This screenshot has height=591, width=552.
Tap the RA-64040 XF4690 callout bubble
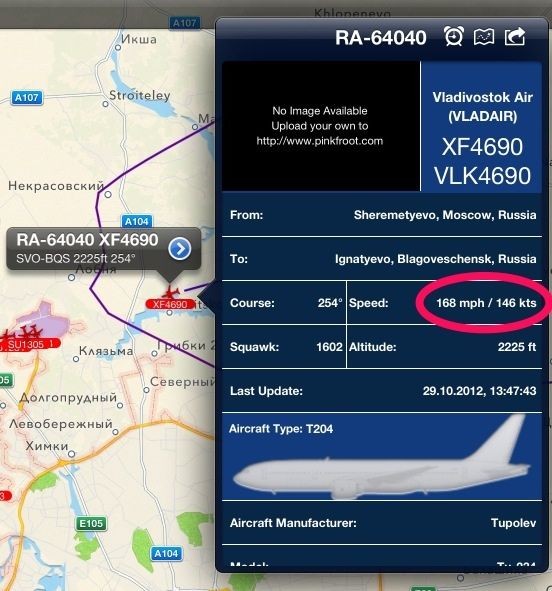click(x=104, y=249)
